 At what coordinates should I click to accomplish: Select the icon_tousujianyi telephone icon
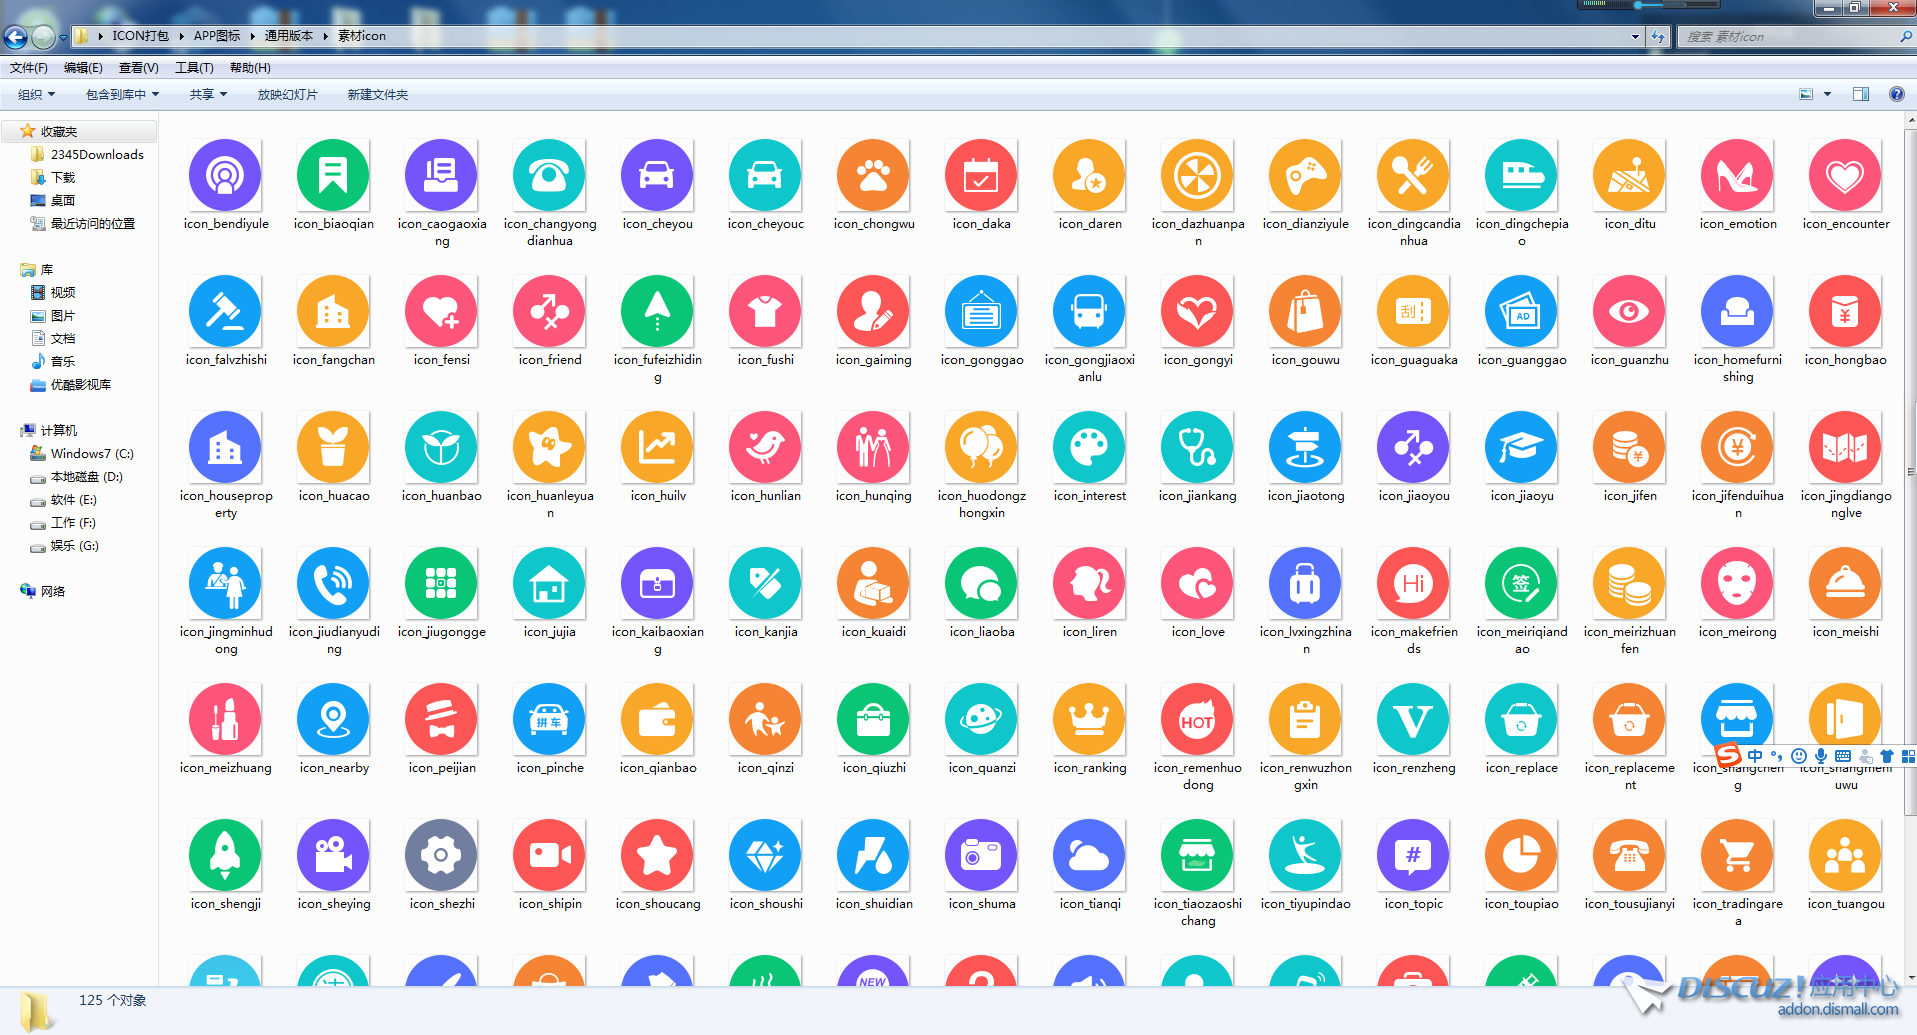[x=1629, y=857]
